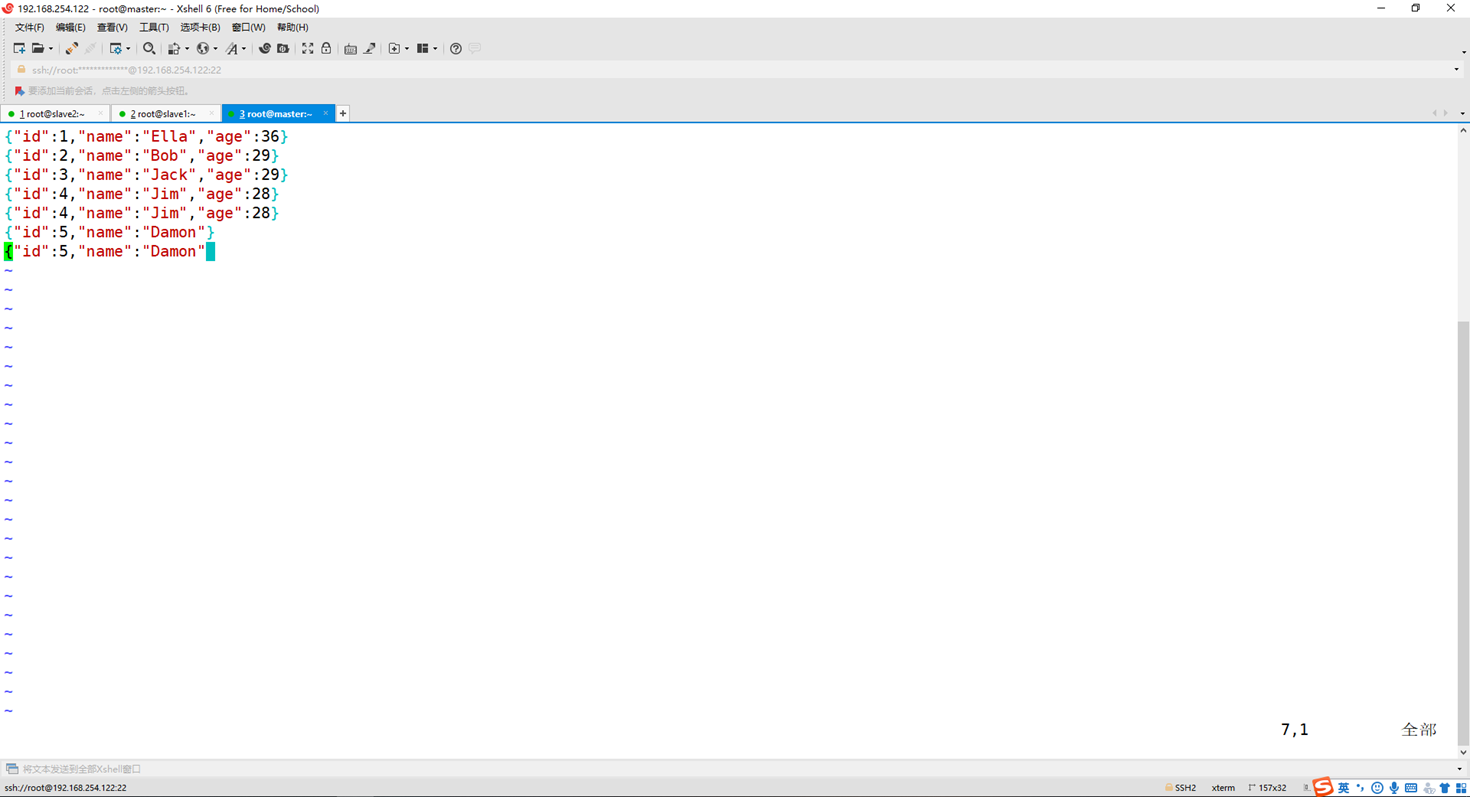
Task: Open the dropdown arrow beside Open folder icon
Action: (50, 48)
